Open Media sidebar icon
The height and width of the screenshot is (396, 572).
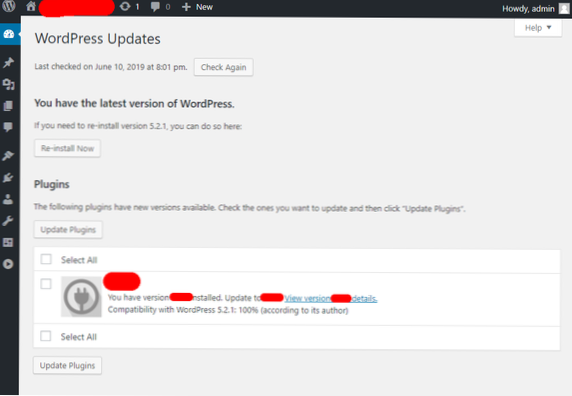8,84
